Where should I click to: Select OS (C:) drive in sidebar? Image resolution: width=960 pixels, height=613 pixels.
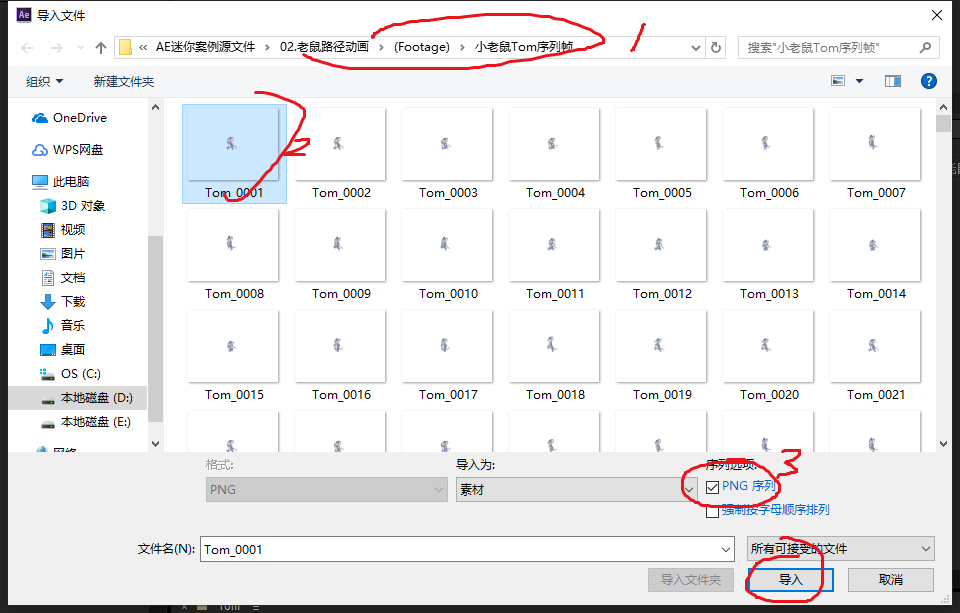pos(70,374)
